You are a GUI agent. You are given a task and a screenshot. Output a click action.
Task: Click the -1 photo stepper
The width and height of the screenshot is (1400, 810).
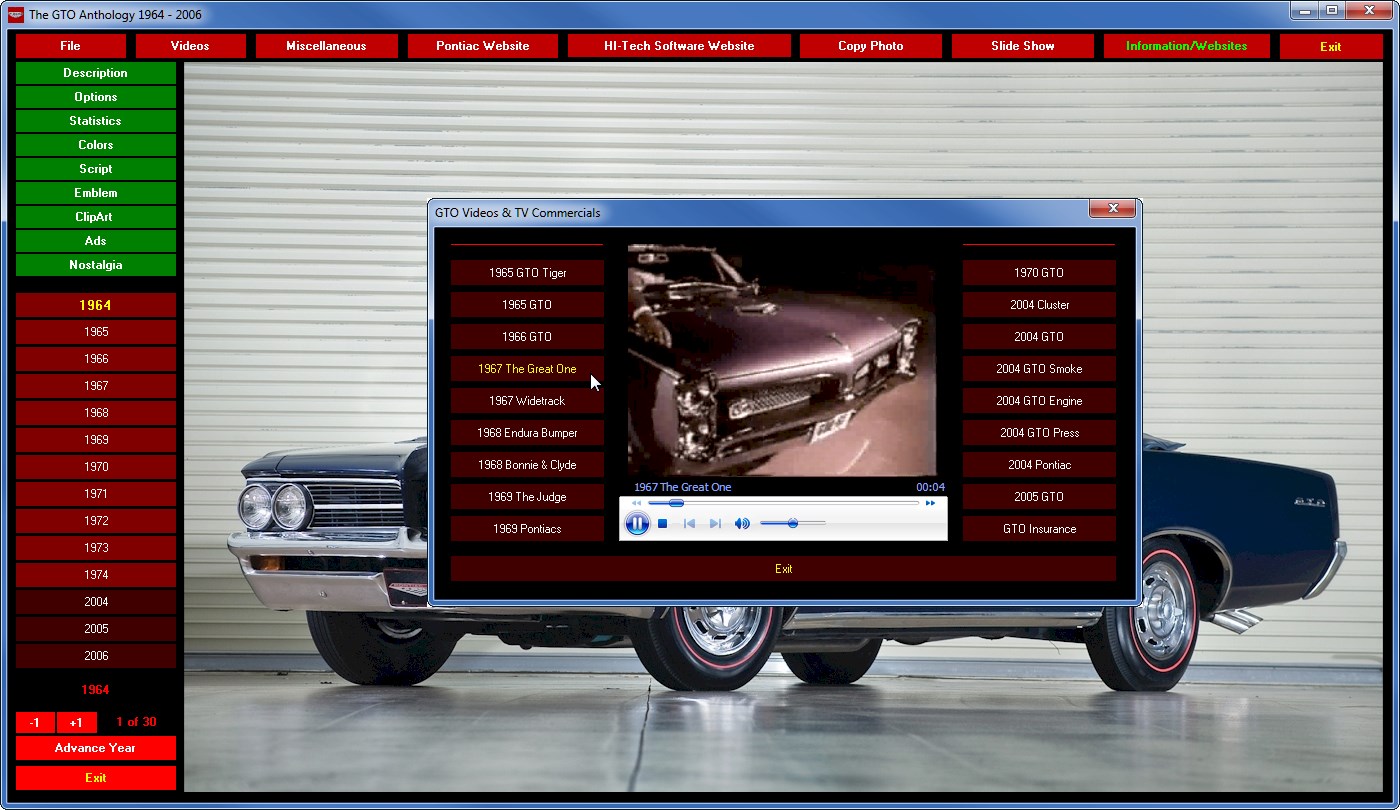coord(35,723)
